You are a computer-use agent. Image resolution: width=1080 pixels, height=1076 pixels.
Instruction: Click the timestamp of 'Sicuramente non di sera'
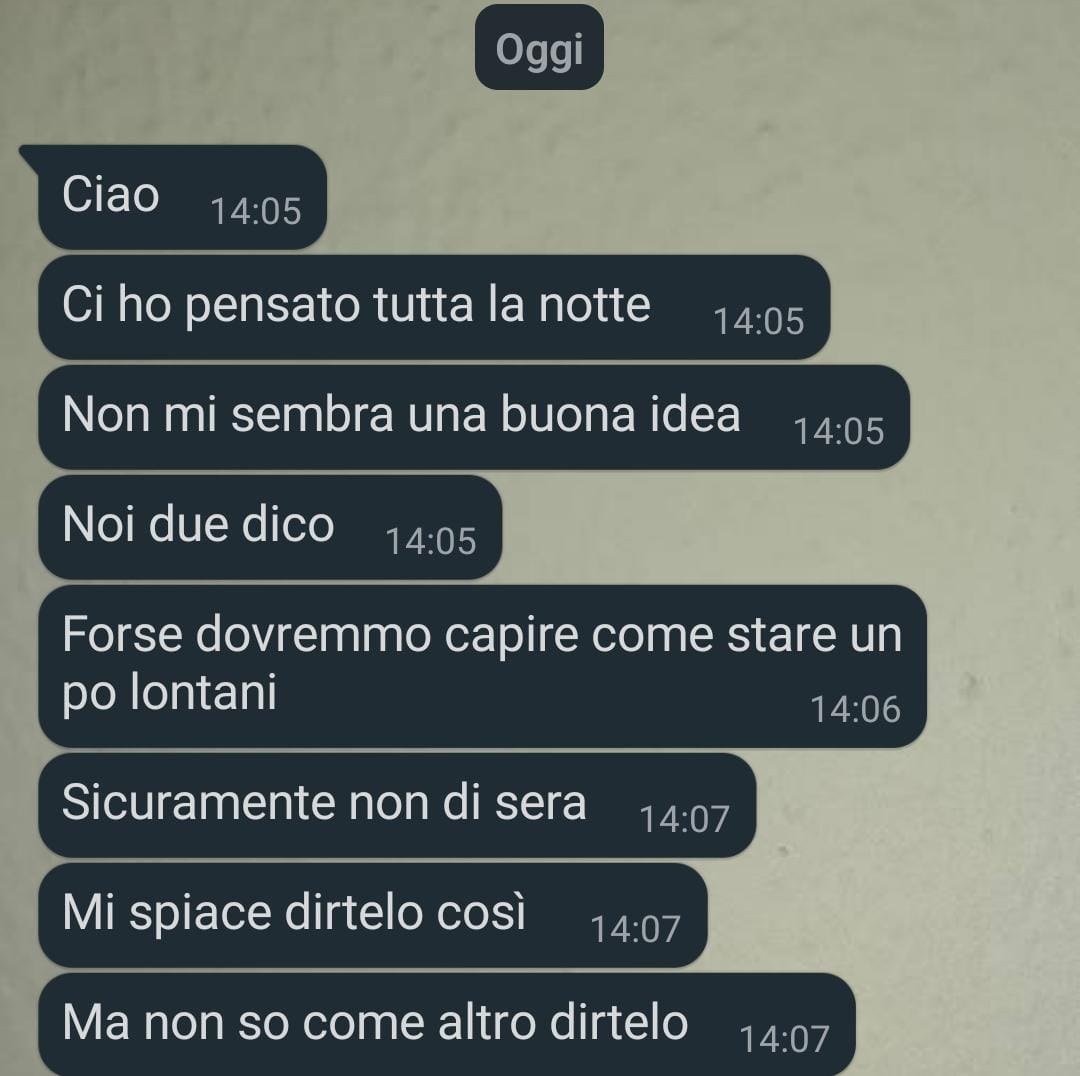(x=685, y=820)
